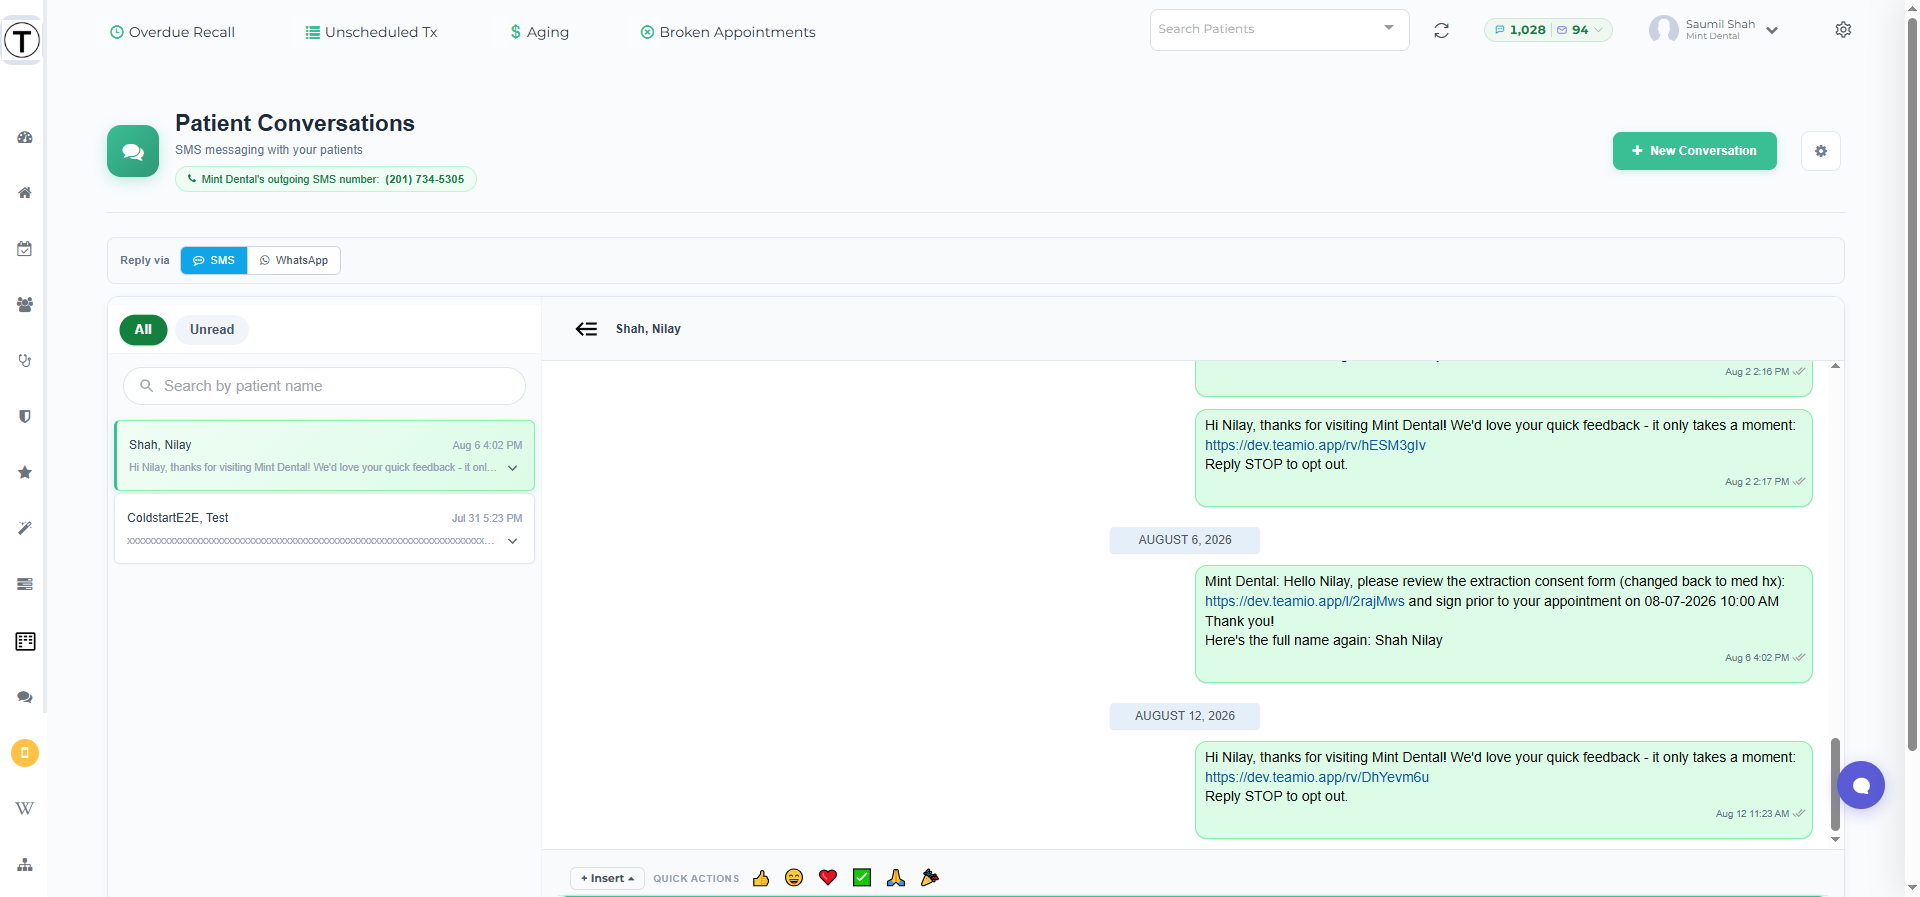Click the stethoscope icon in sidebar
Image resolution: width=1920 pixels, height=897 pixels.
[x=25, y=360]
